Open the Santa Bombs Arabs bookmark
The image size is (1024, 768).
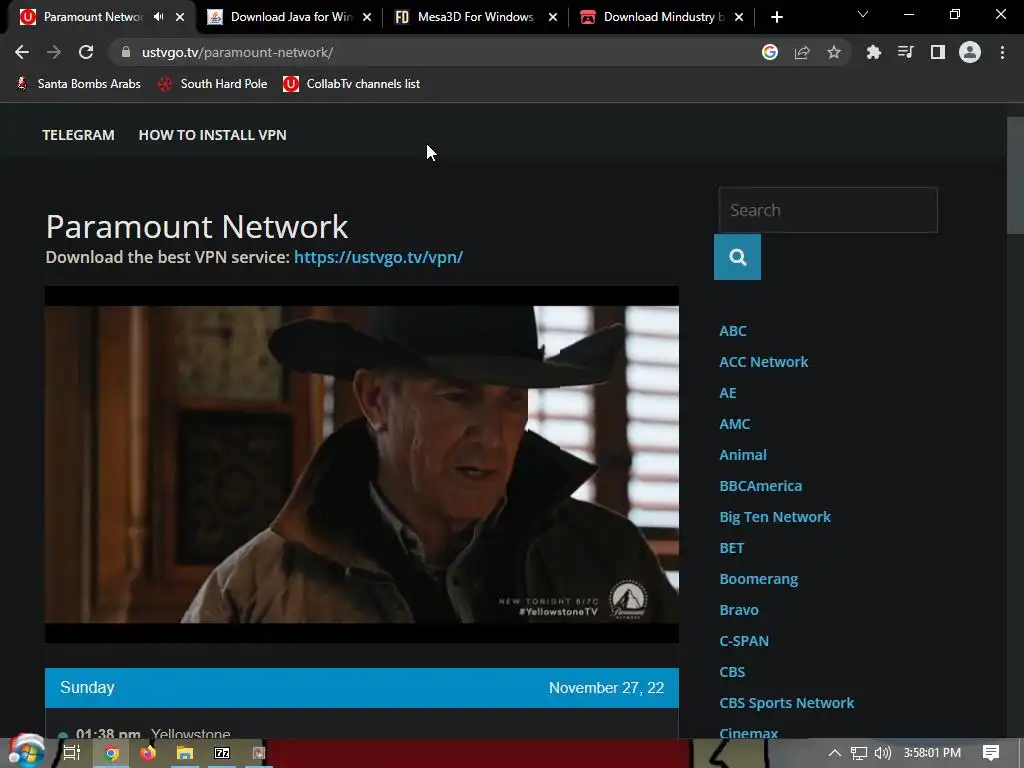[x=78, y=84]
